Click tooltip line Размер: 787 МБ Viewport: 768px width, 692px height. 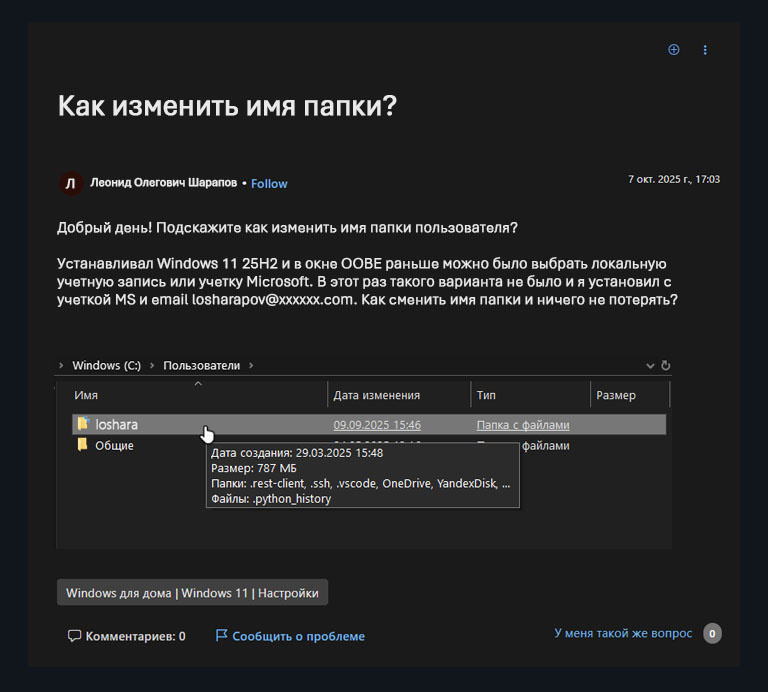254,468
